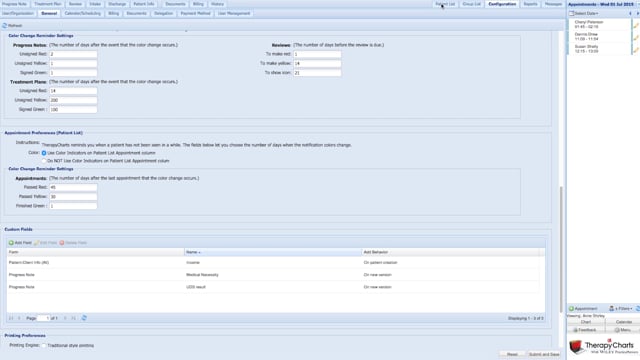Open the Menu button in sidebar
Image resolution: width=640 pixels, height=360 pixels.
click(x=623, y=330)
